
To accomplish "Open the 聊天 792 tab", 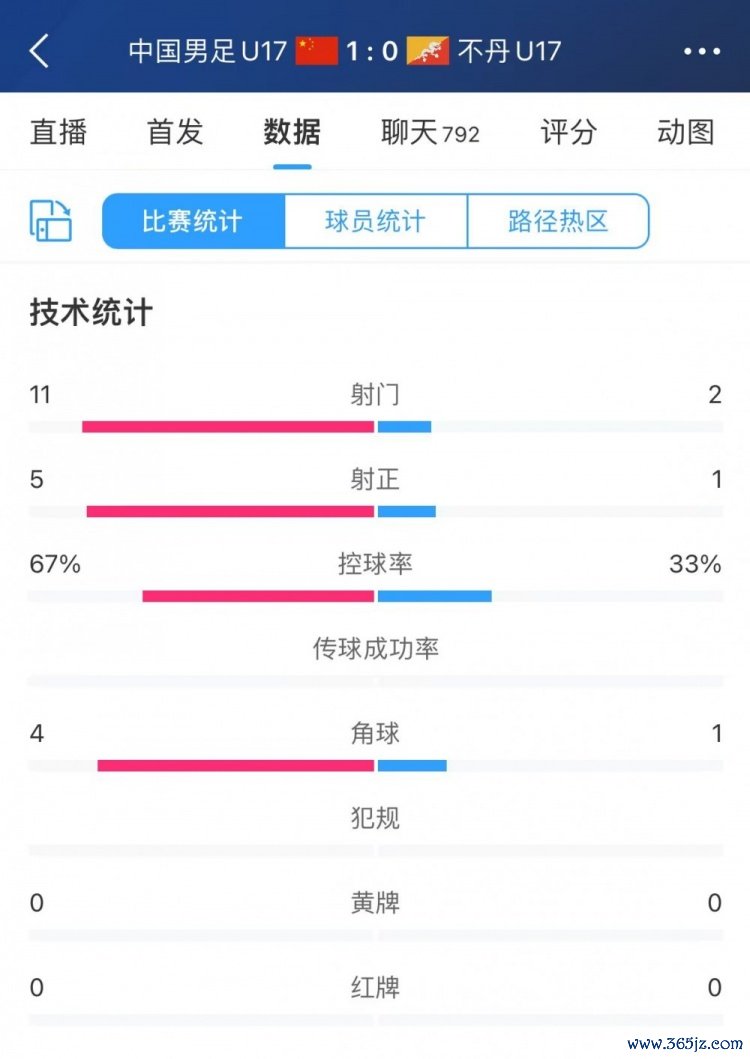I will point(430,132).
